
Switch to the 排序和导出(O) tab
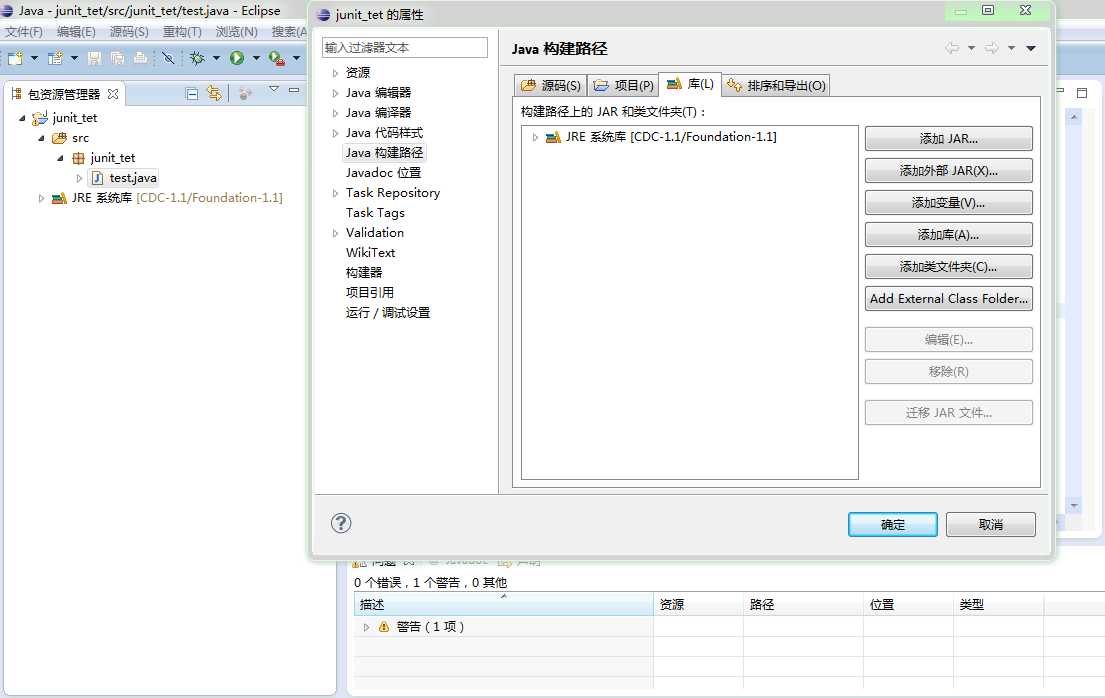coord(776,85)
